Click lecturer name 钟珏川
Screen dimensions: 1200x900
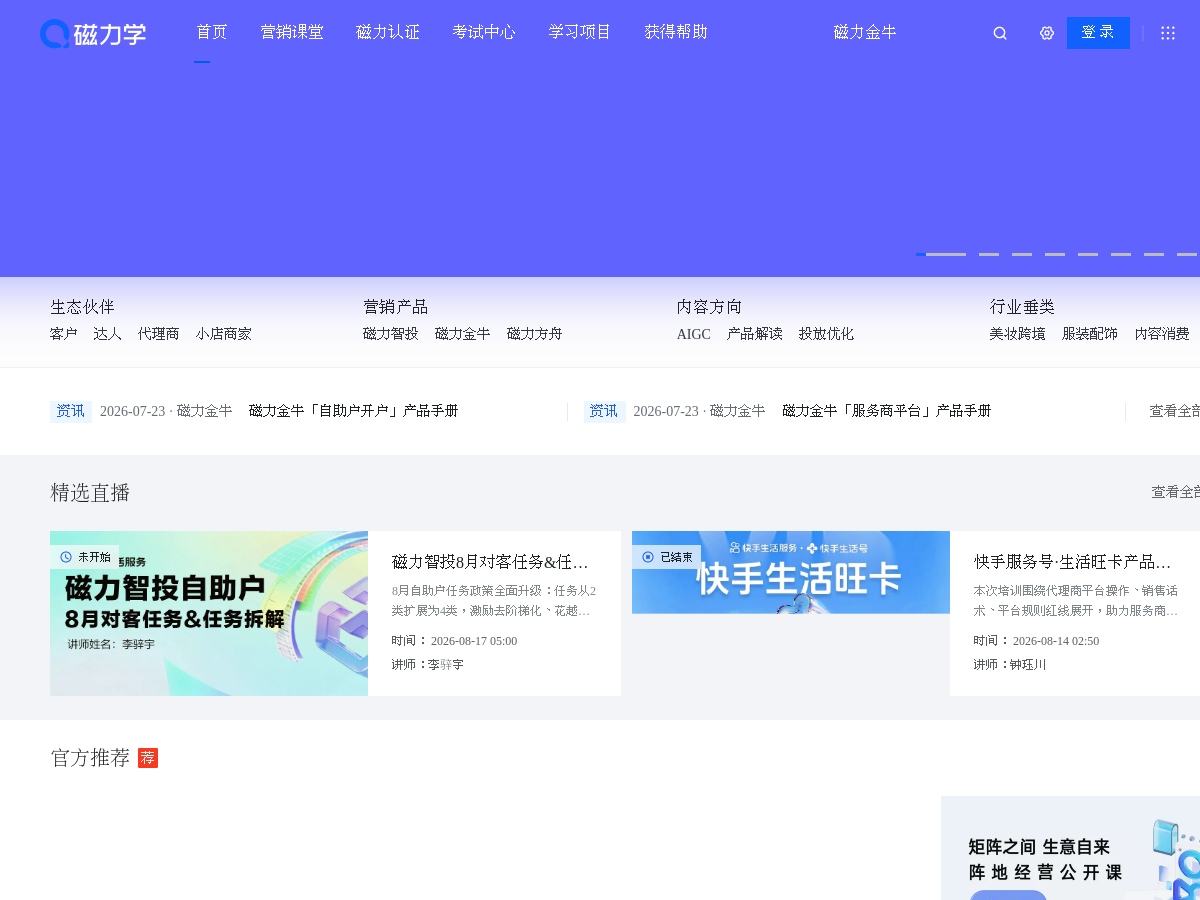point(1028,665)
